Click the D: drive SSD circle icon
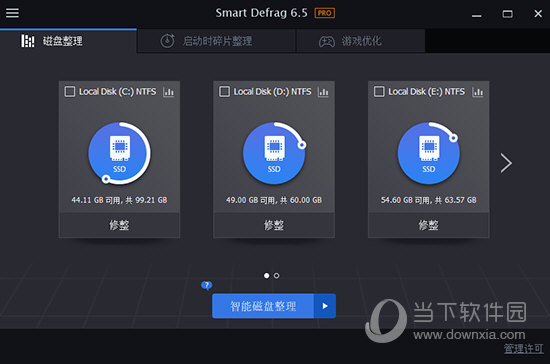This screenshot has width=550, height=364. (x=274, y=153)
